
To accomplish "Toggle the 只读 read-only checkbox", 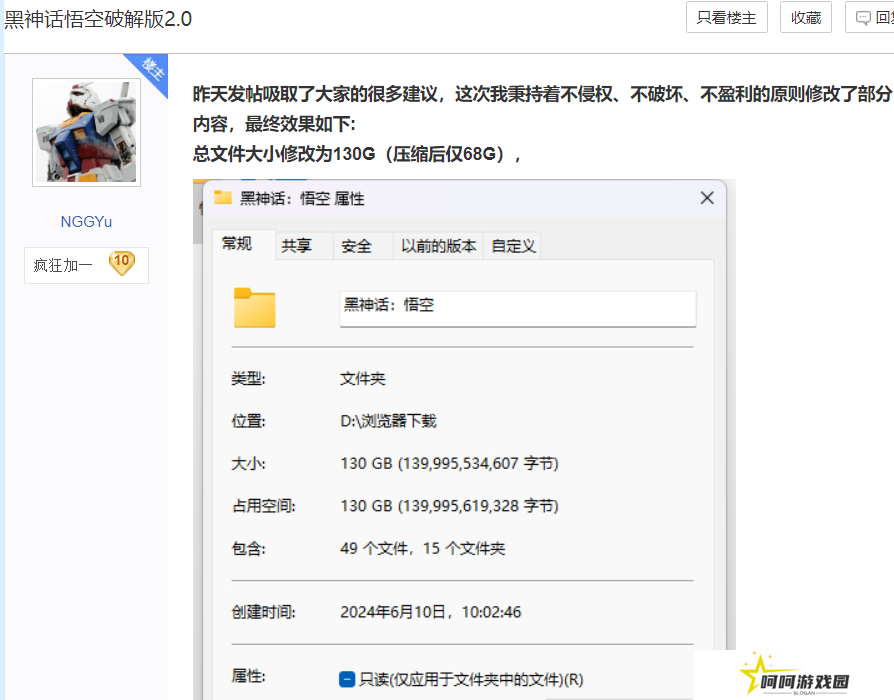I will click(347, 679).
